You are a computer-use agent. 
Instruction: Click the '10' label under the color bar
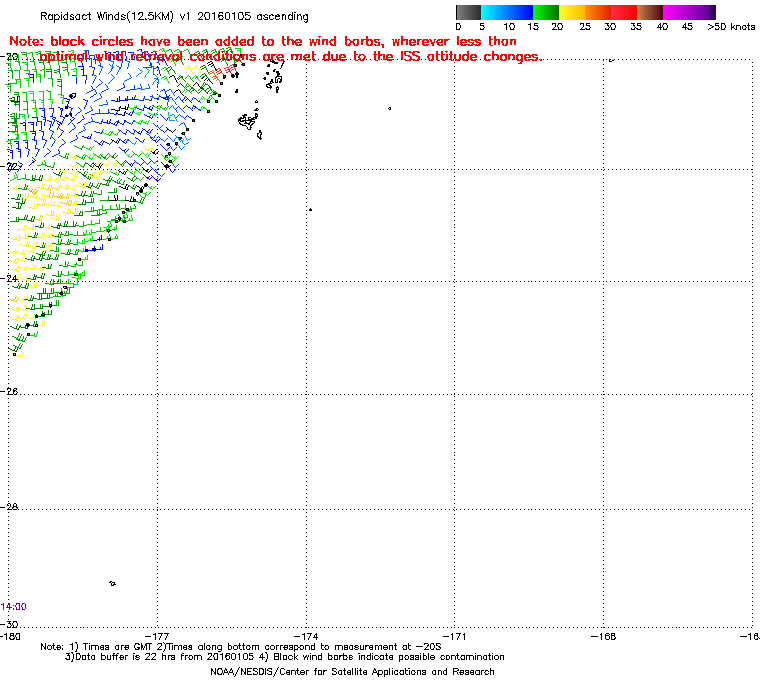tap(508, 27)
